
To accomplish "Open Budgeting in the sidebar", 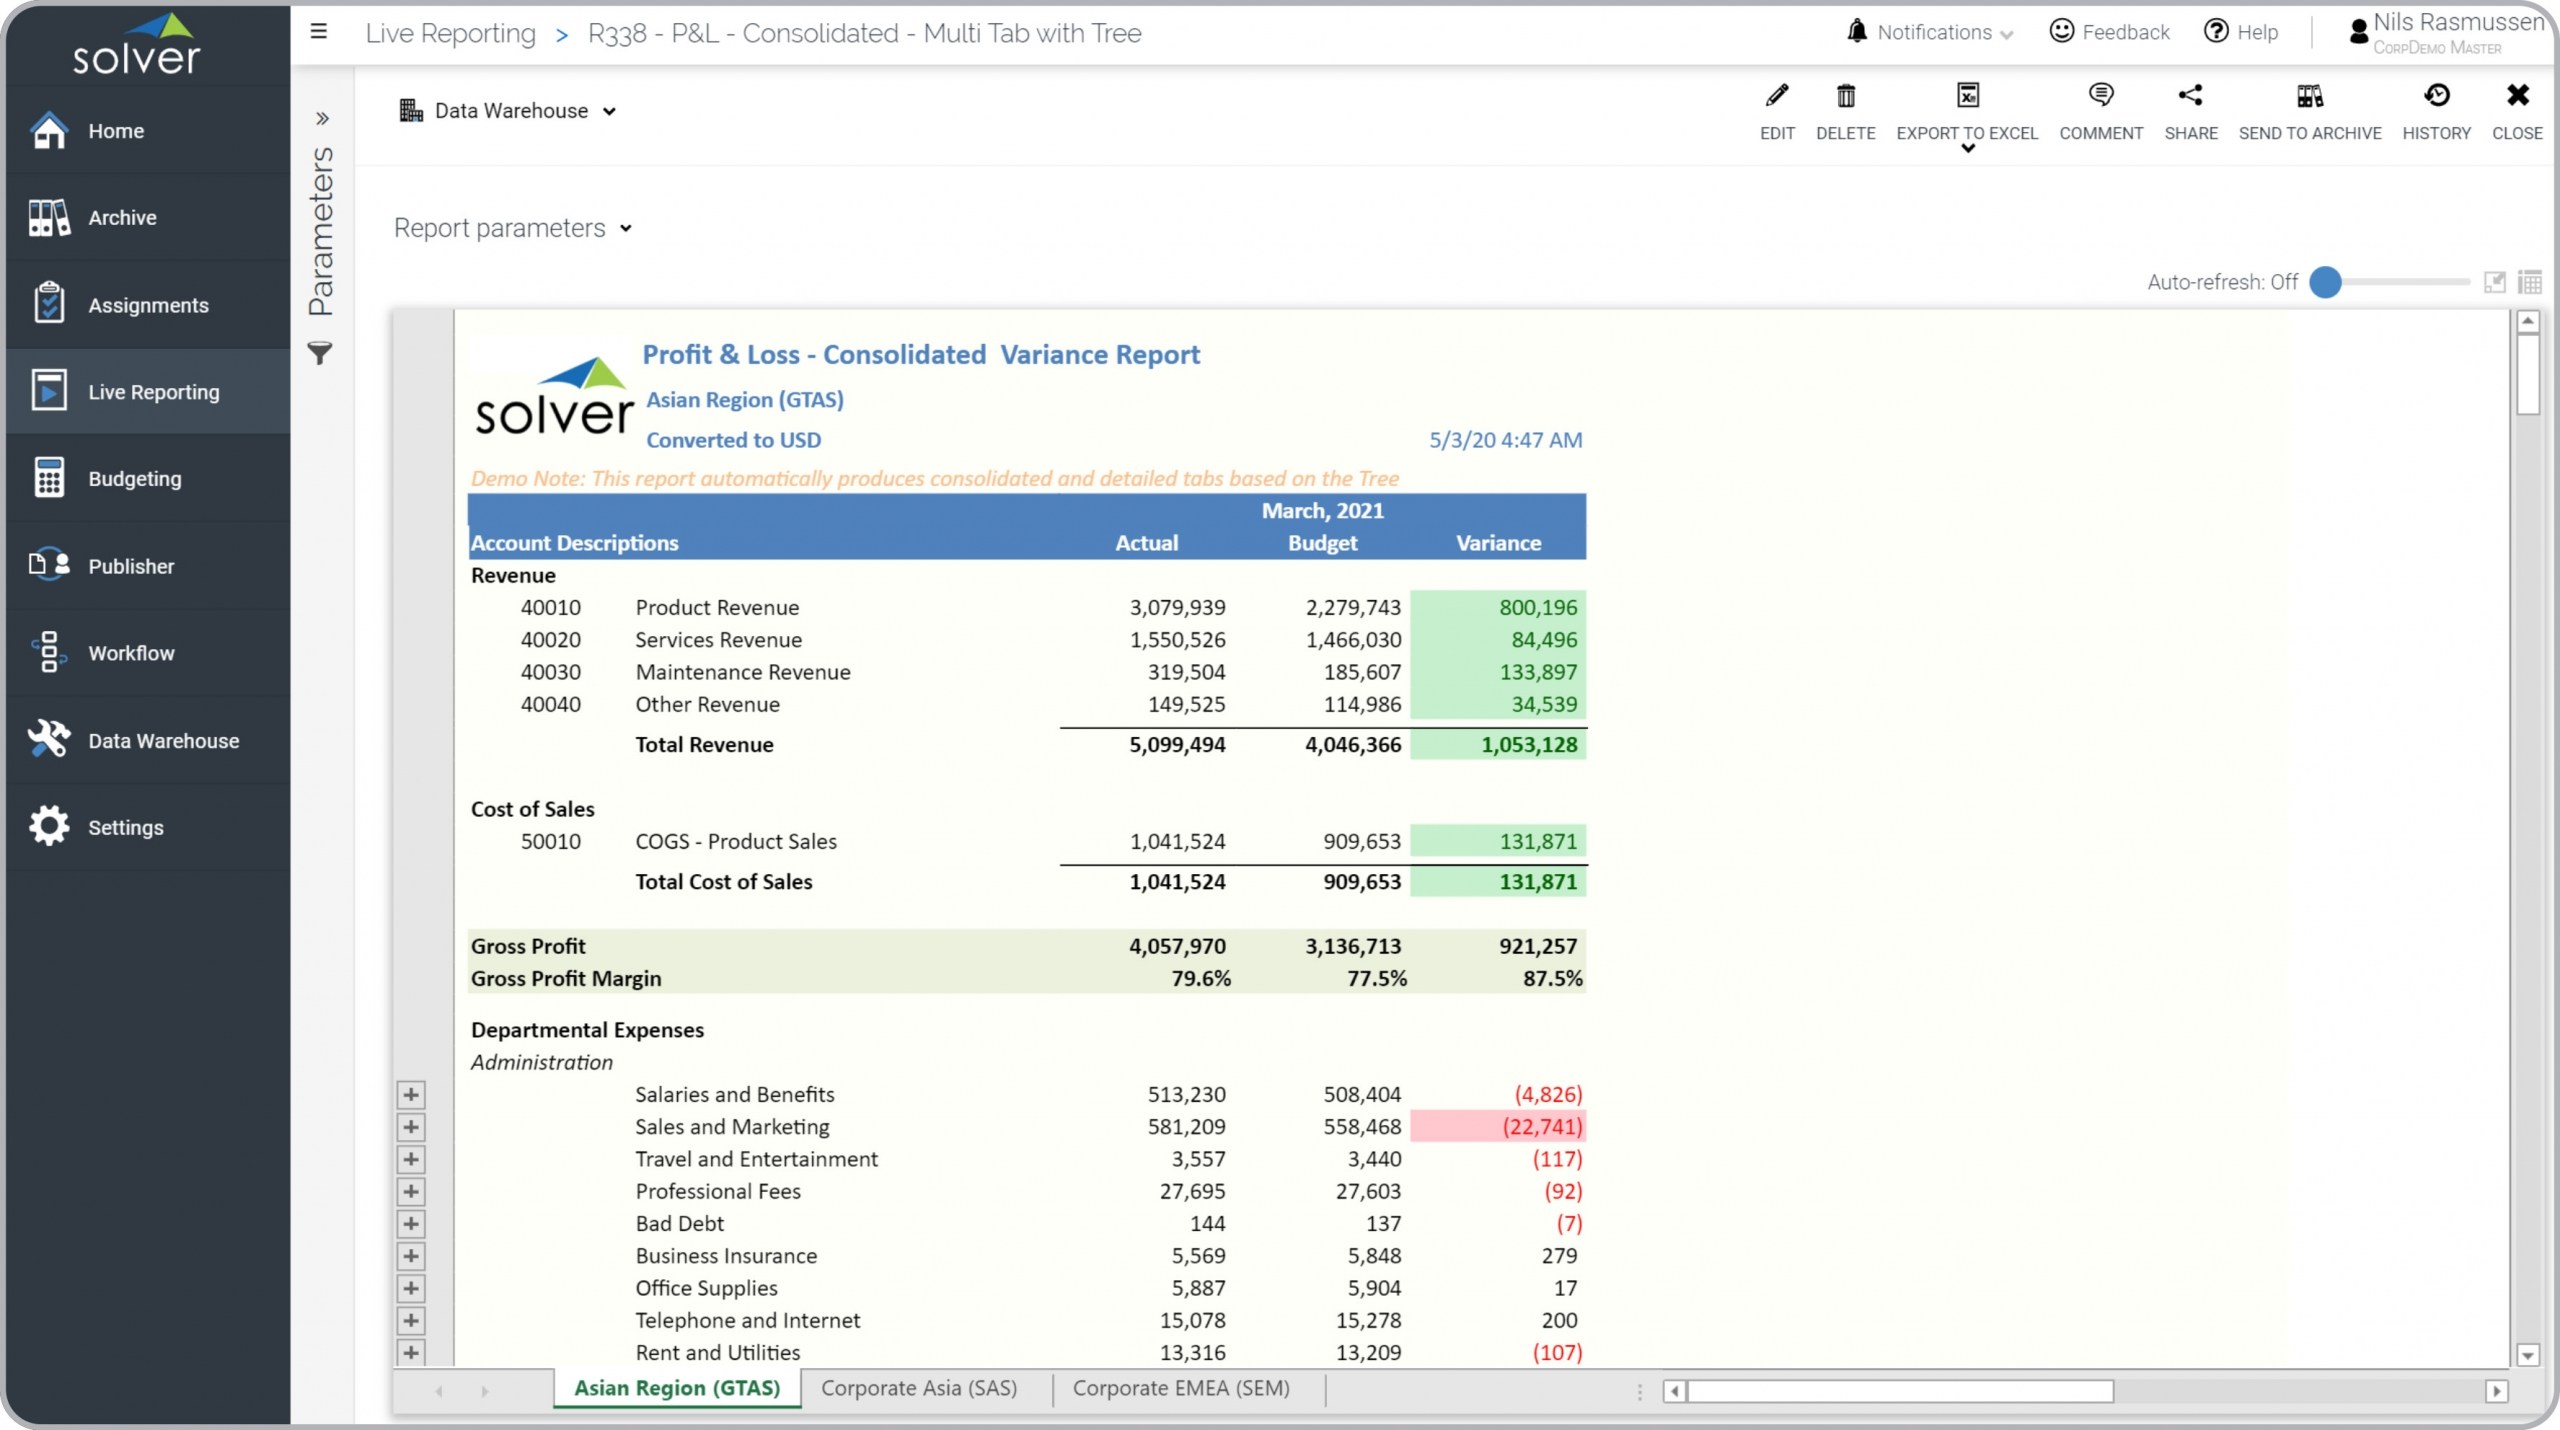I will (x=134, y=479).
